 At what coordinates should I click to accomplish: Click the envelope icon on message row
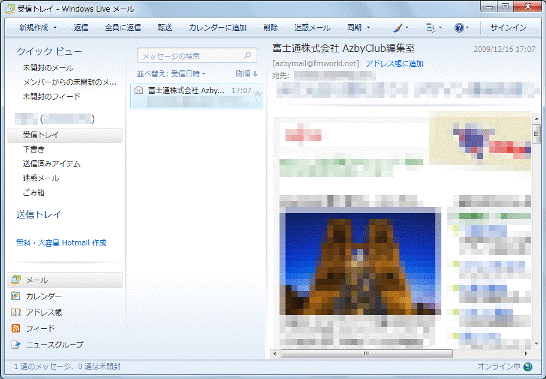139,91
